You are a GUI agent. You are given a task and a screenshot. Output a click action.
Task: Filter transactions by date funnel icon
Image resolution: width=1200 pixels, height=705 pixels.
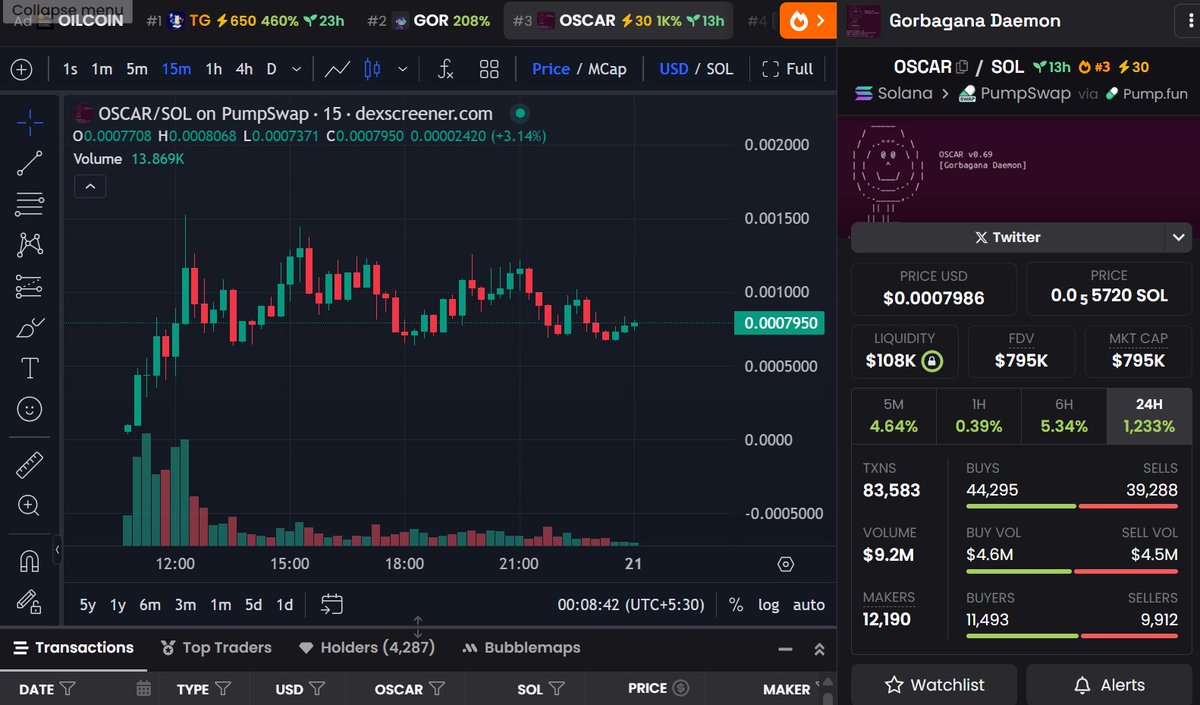(x=67, y=688)
